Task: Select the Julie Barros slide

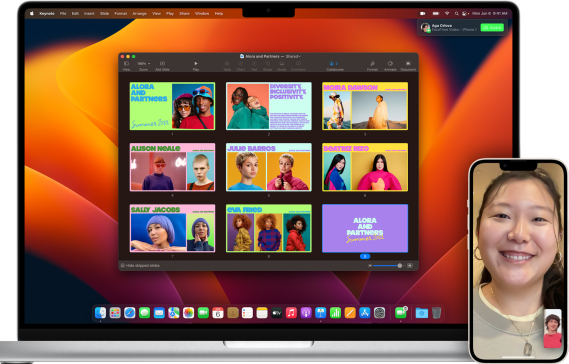Action: point(269,167)
